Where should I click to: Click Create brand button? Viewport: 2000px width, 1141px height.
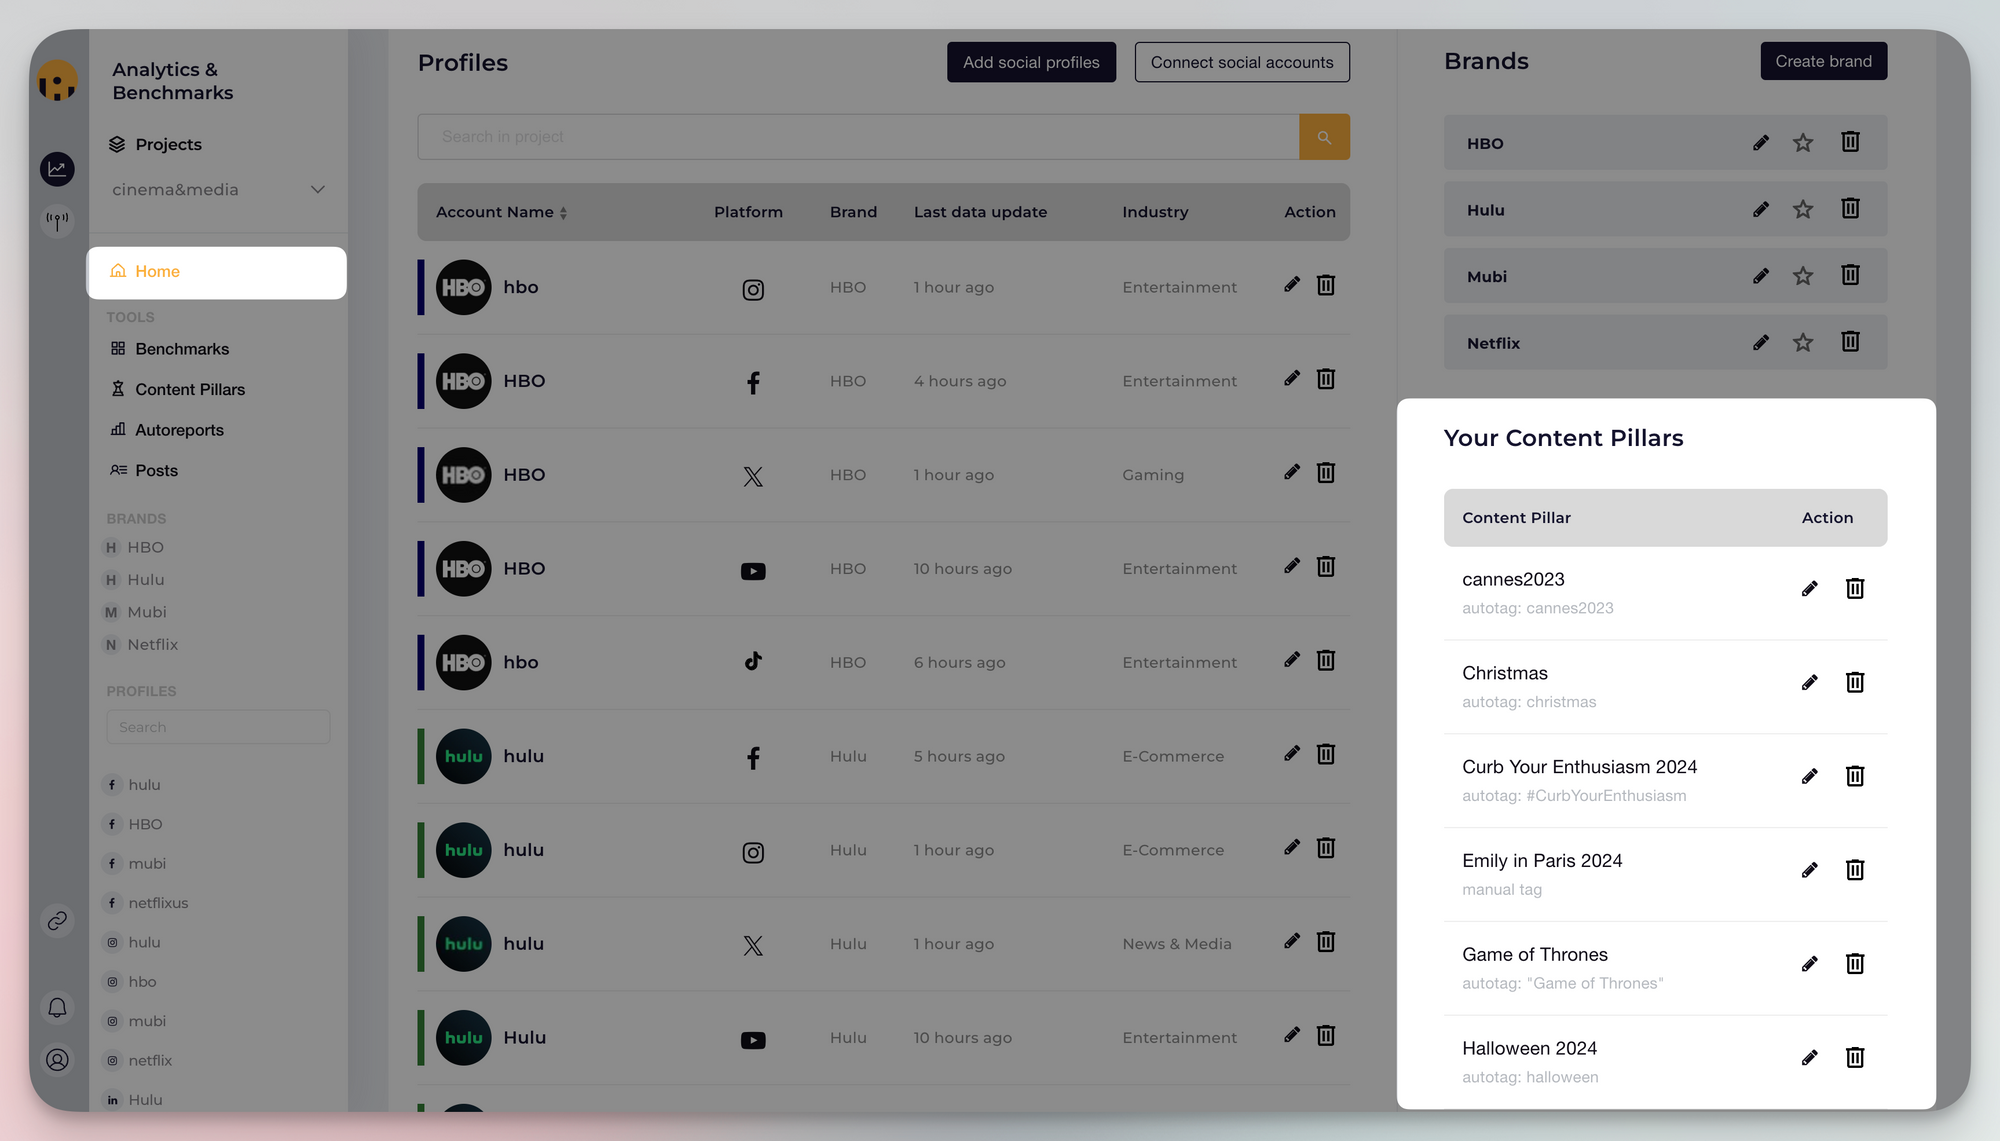coord(1823,61)
